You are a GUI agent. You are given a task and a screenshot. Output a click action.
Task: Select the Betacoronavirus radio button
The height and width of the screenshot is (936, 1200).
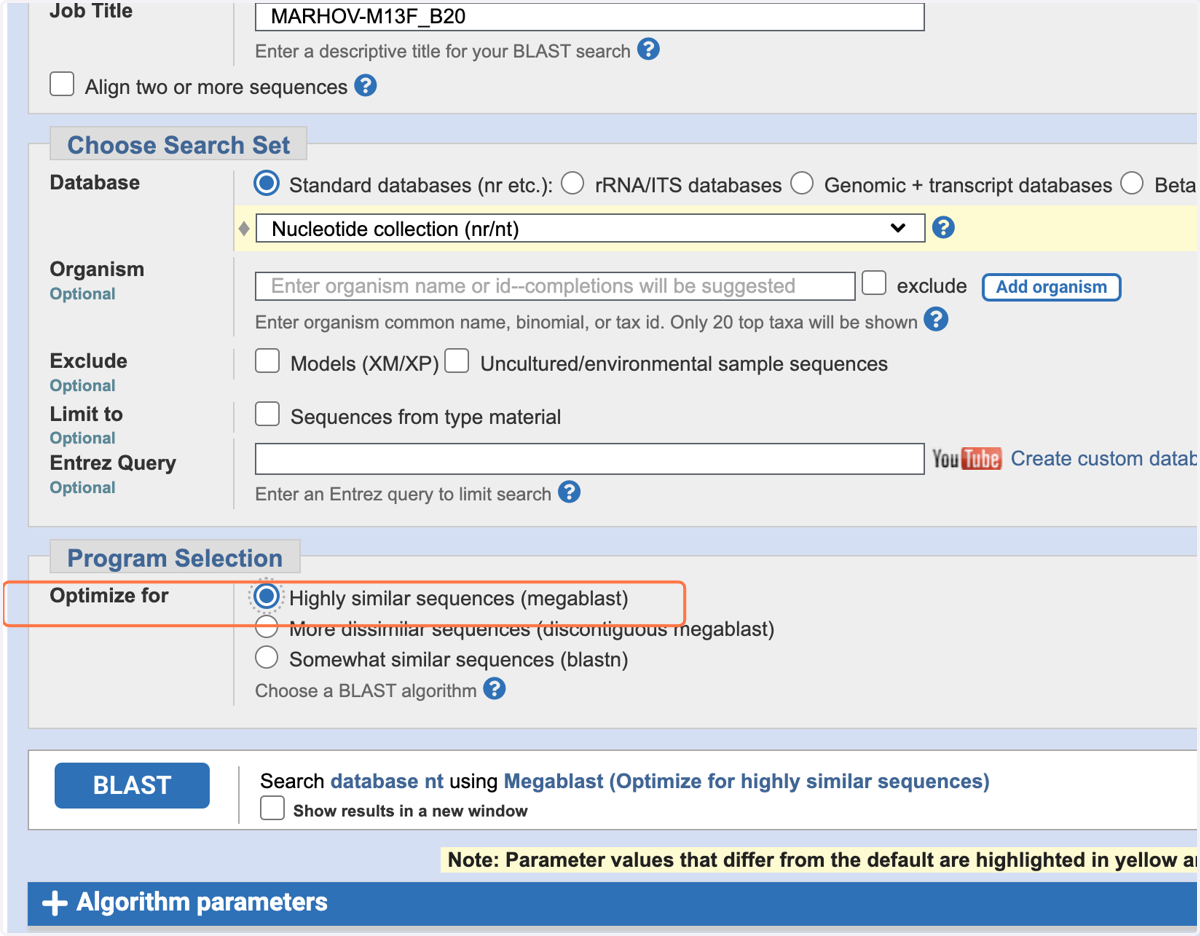[x=1132, y=183]
